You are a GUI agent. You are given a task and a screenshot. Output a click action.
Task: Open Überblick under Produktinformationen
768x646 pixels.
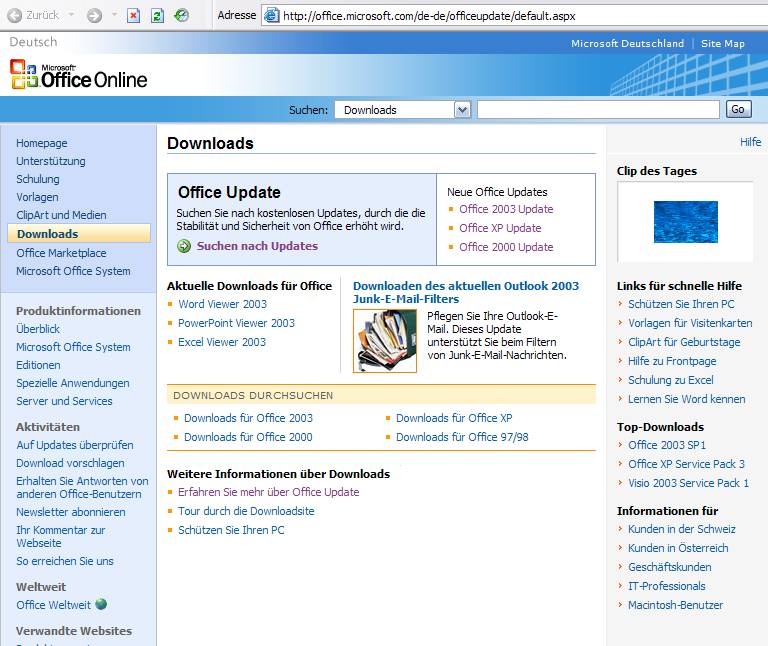coord(38,329)
